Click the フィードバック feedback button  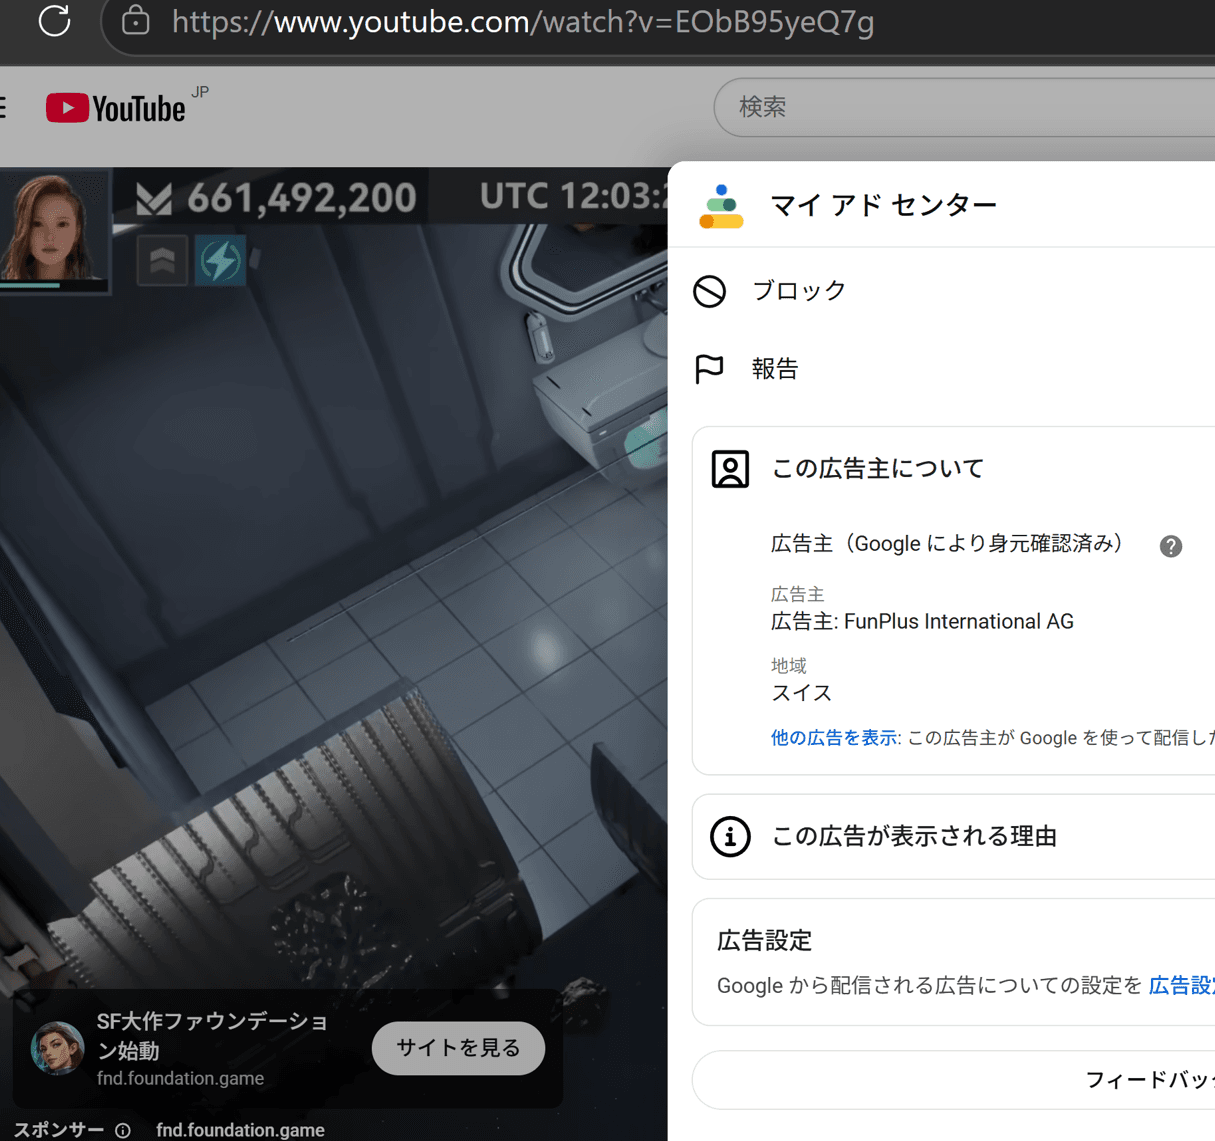click(953, 1080)
